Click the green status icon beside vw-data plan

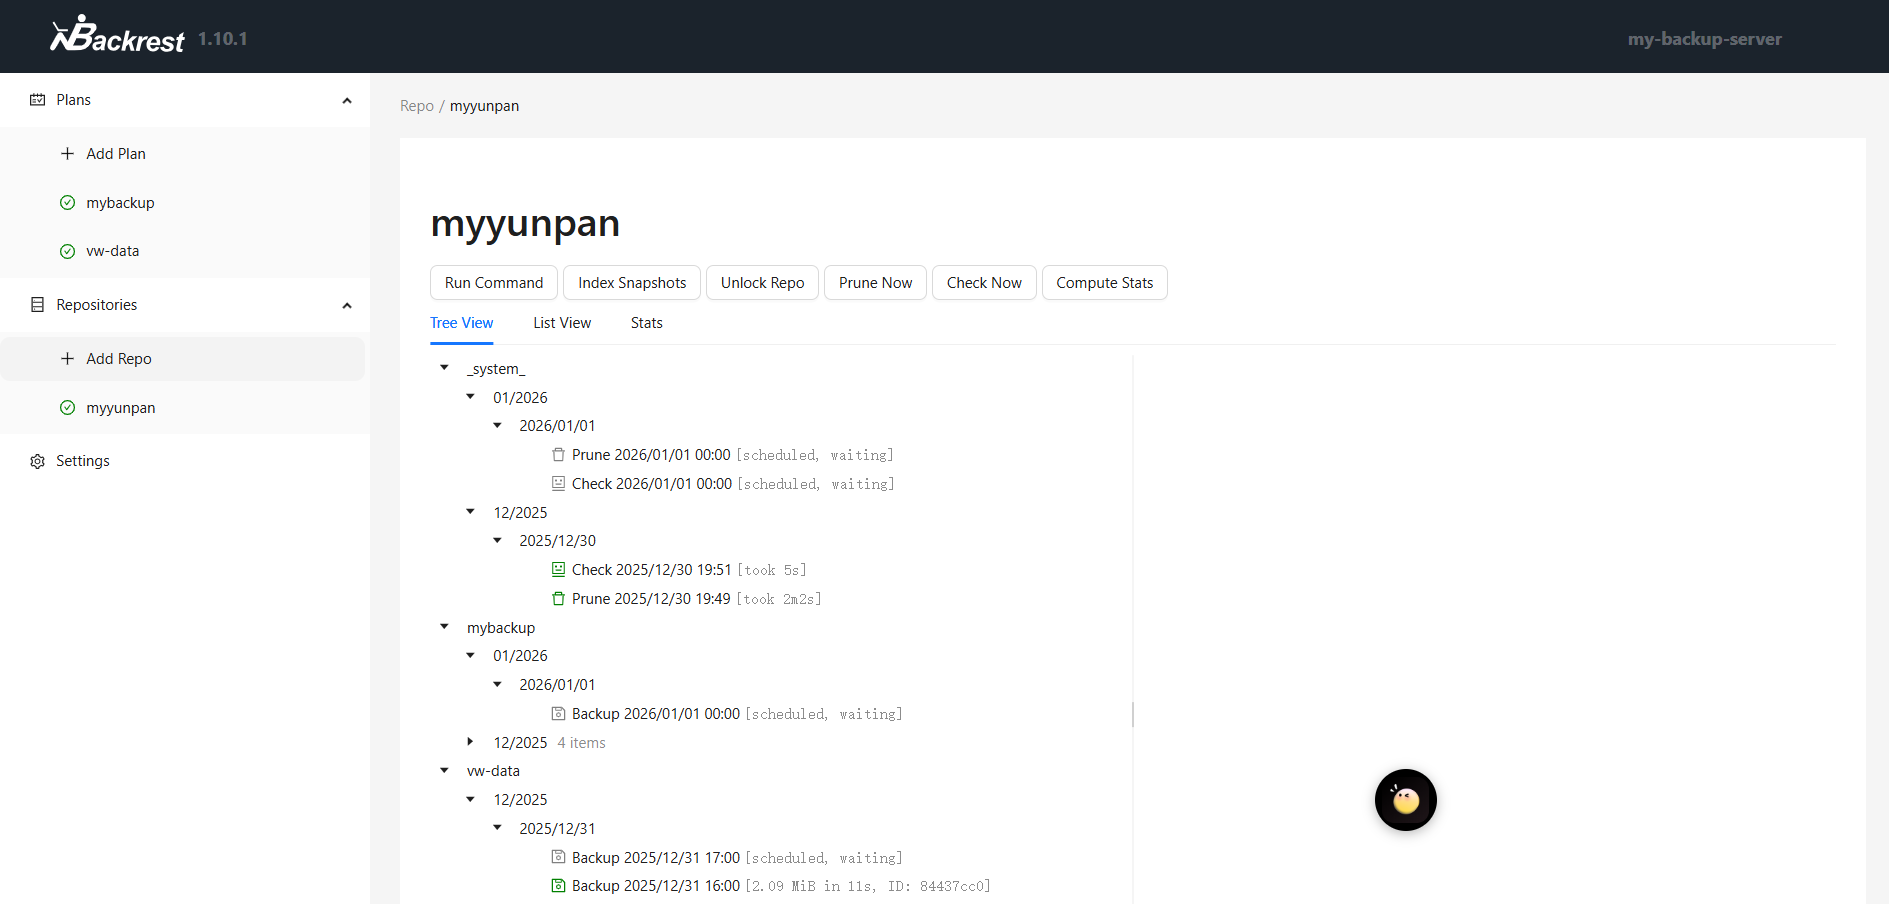[68, 251]
